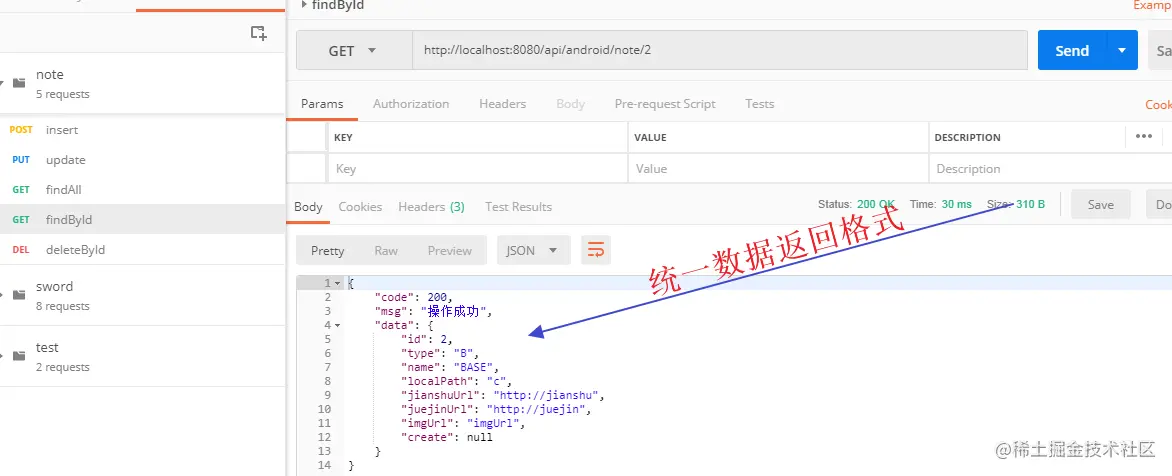
Task: Click the Key input field
Action: click(478, 169)
